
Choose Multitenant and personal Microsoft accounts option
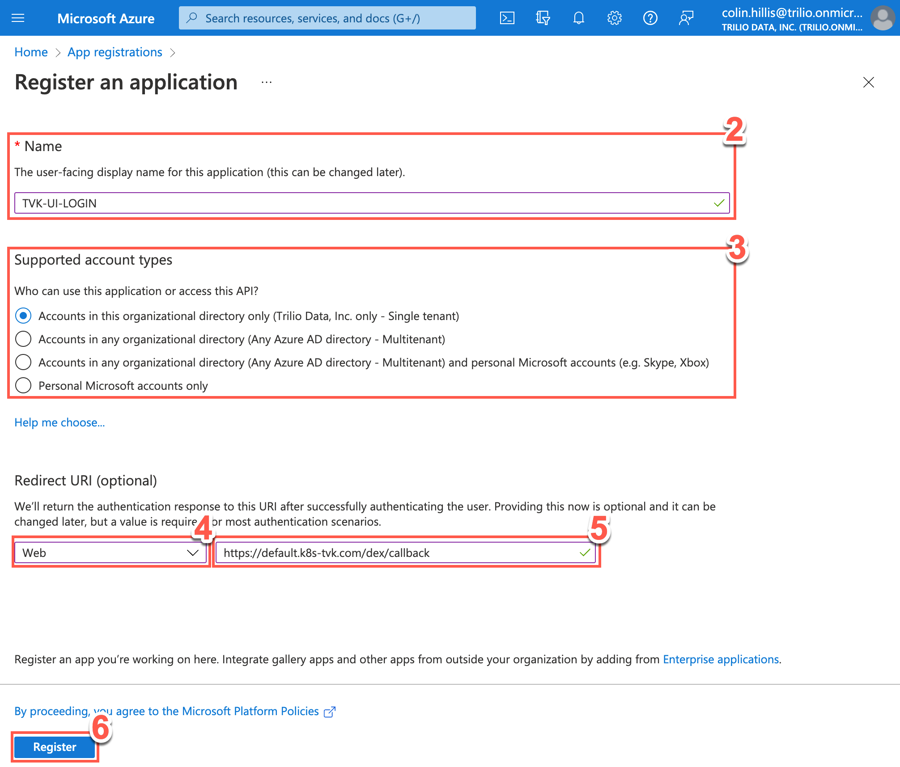(x=23, y=362)
